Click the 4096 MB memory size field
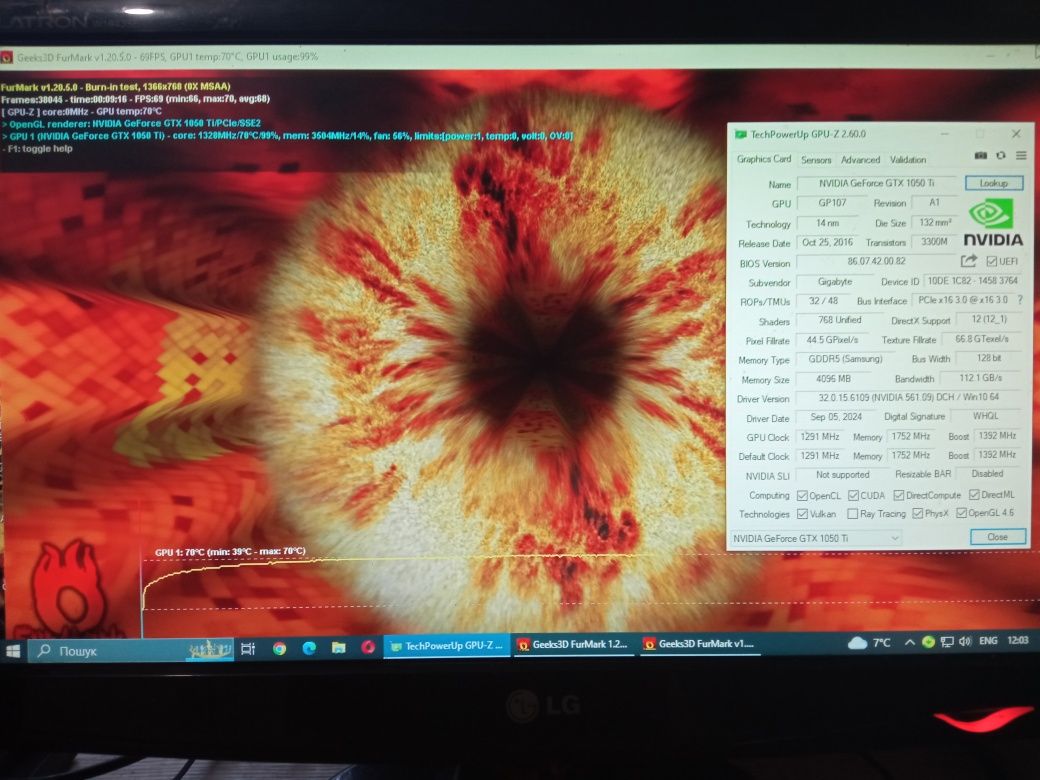This screenshot has width=1040, height=780. (833, 379)
